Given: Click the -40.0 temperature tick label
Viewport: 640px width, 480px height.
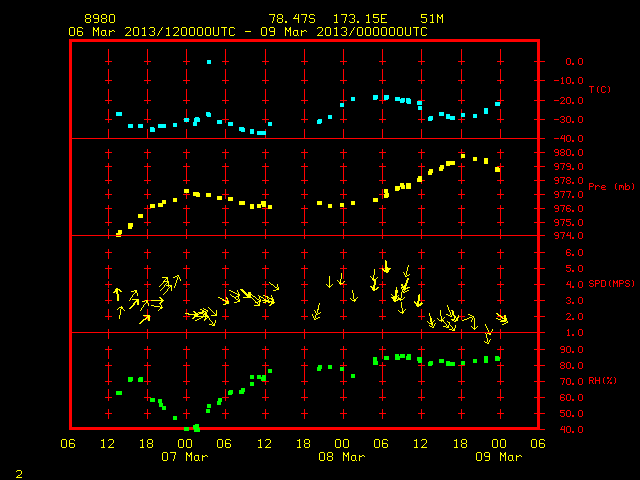Looking at the screenshot, I should click(x=569, y=138).
